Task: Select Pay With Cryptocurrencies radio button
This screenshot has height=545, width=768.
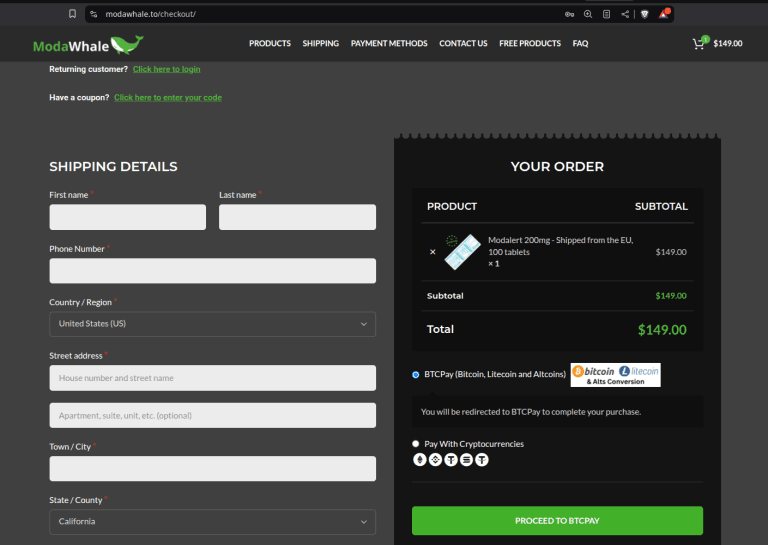Action: (x=416, y=444)
